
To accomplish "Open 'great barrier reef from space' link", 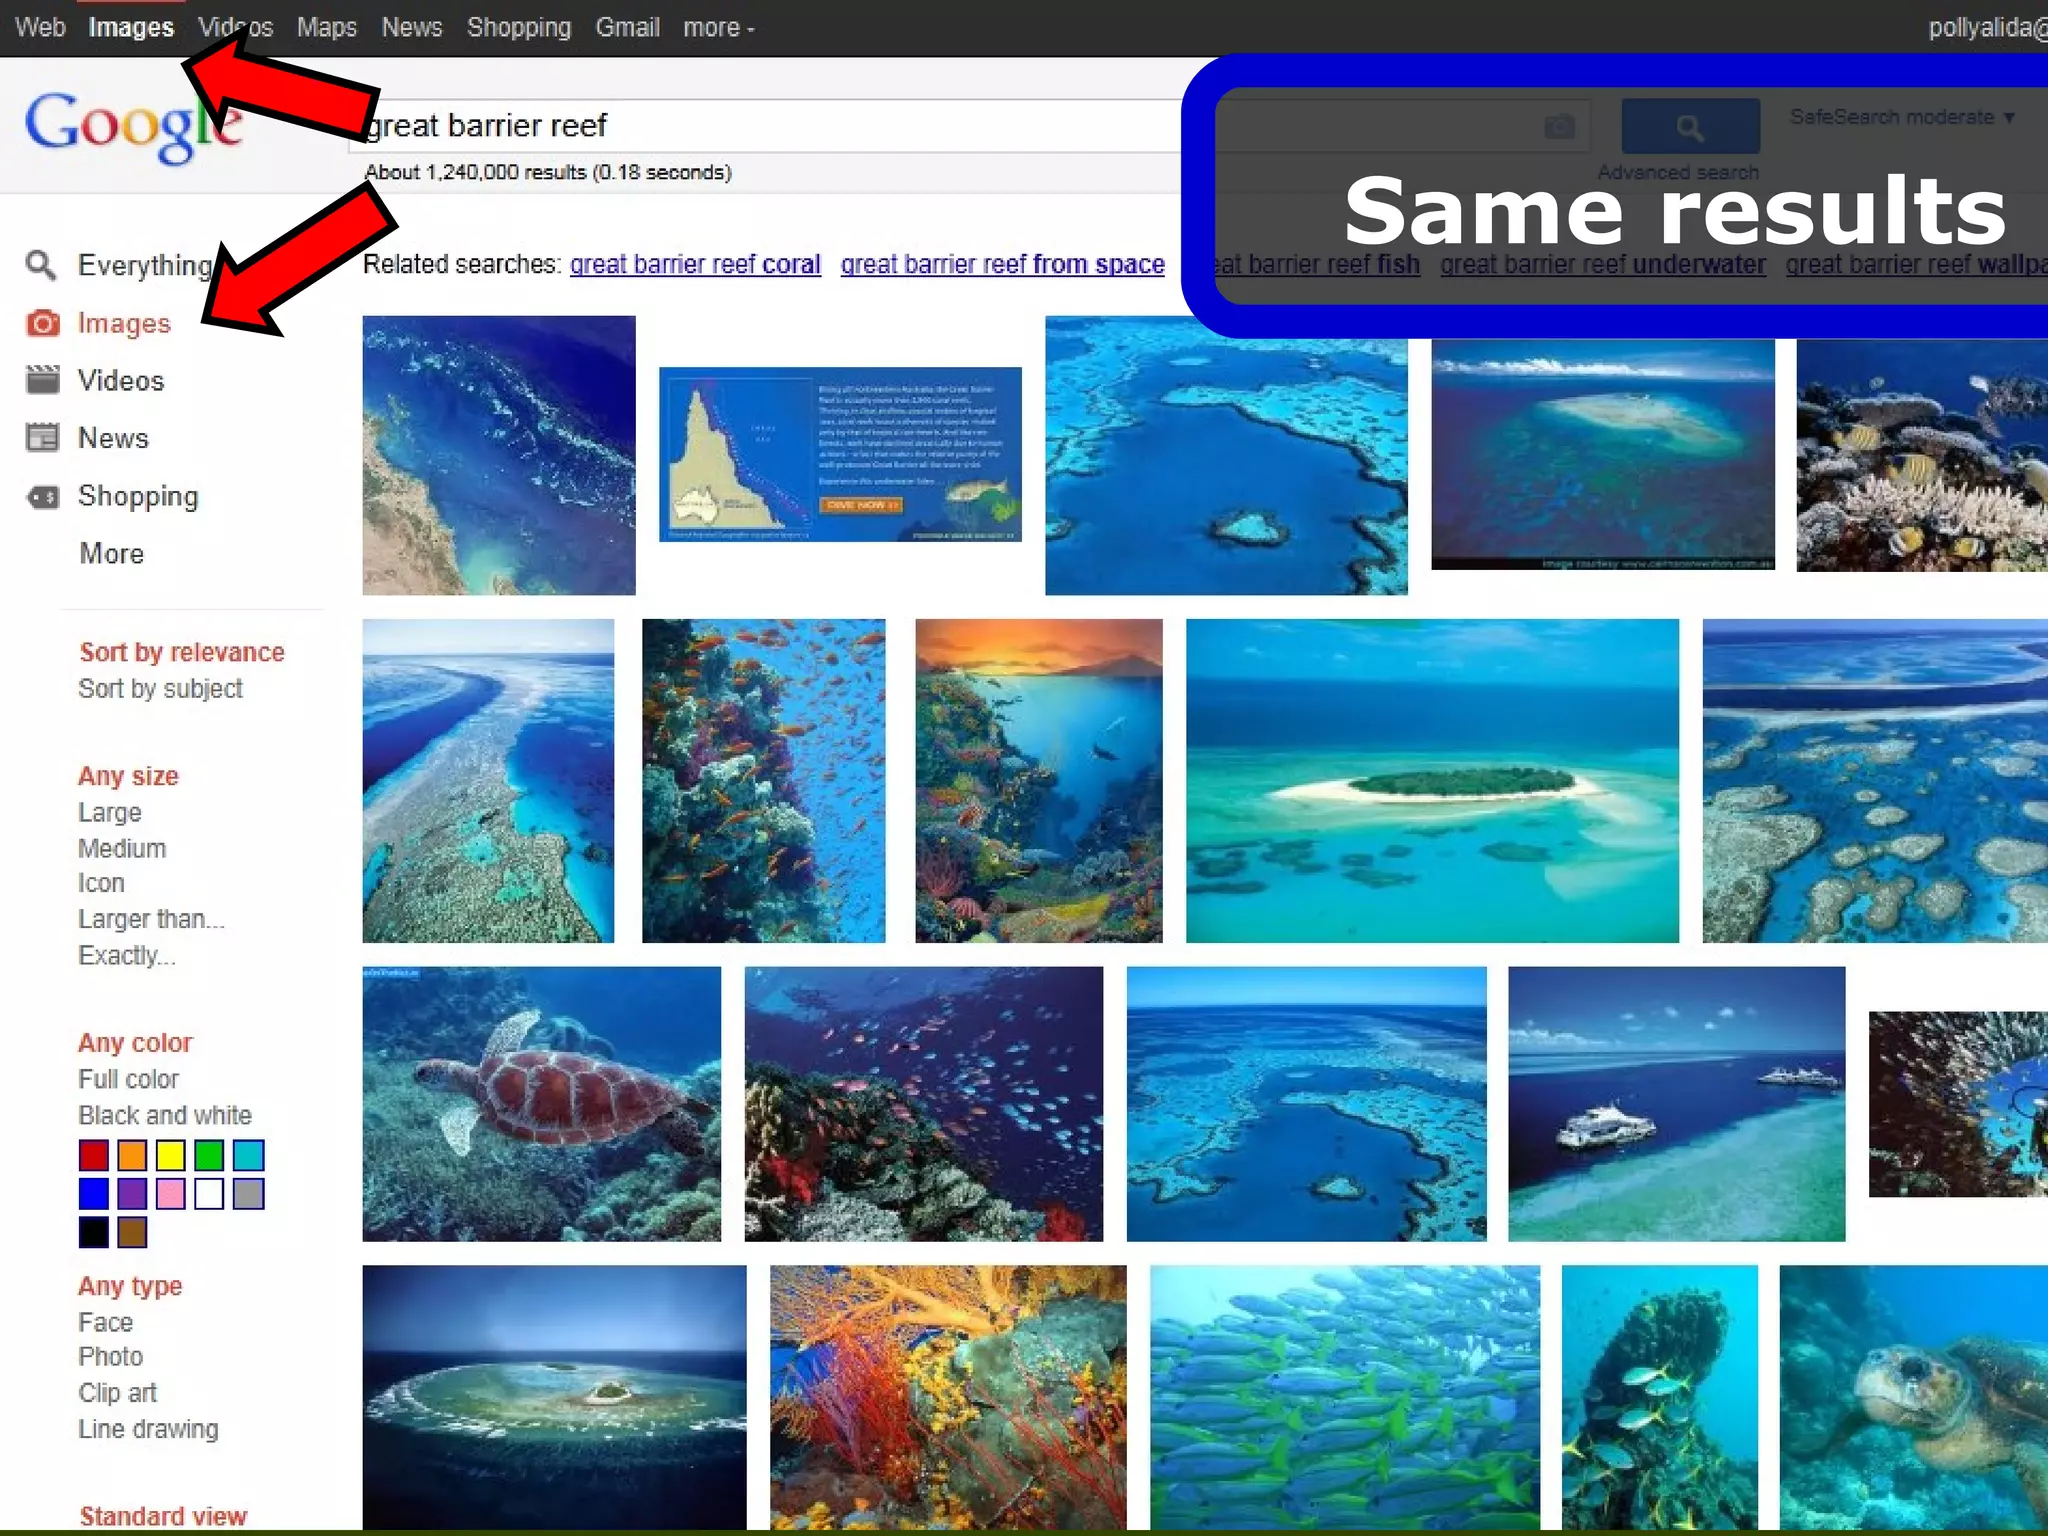I will 1002,264.
